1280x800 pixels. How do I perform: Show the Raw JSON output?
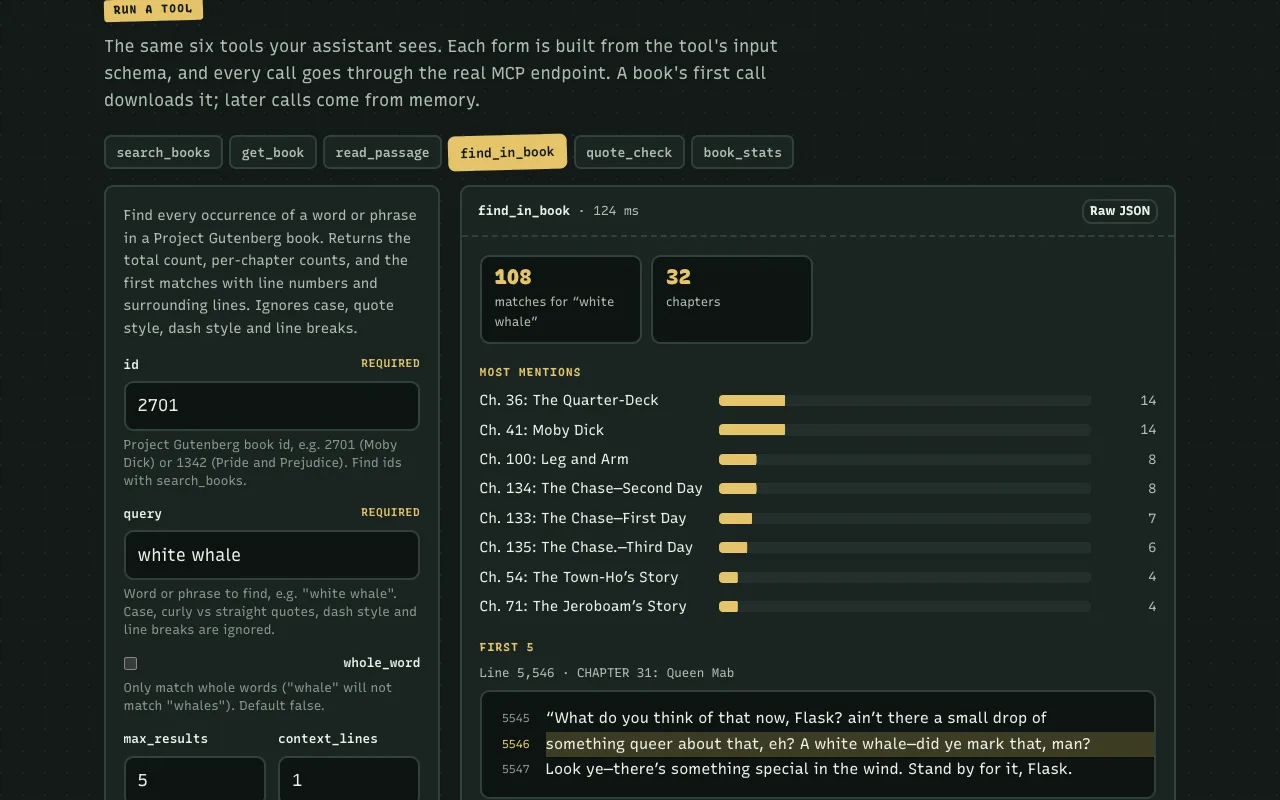pos(1120,211)
